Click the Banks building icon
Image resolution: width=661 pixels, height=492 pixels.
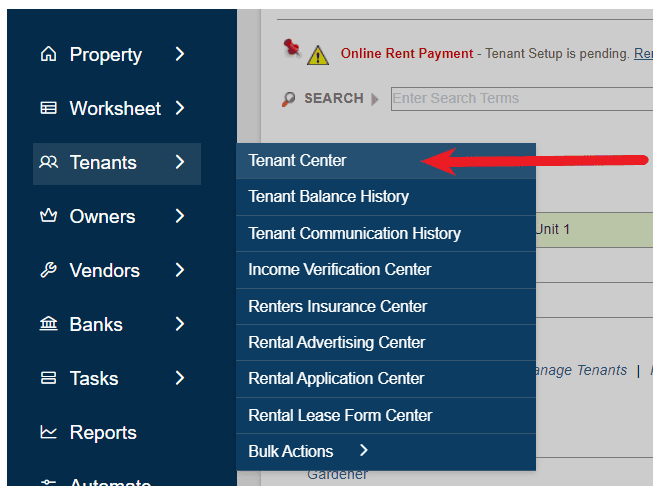click(x=48, y=325)
